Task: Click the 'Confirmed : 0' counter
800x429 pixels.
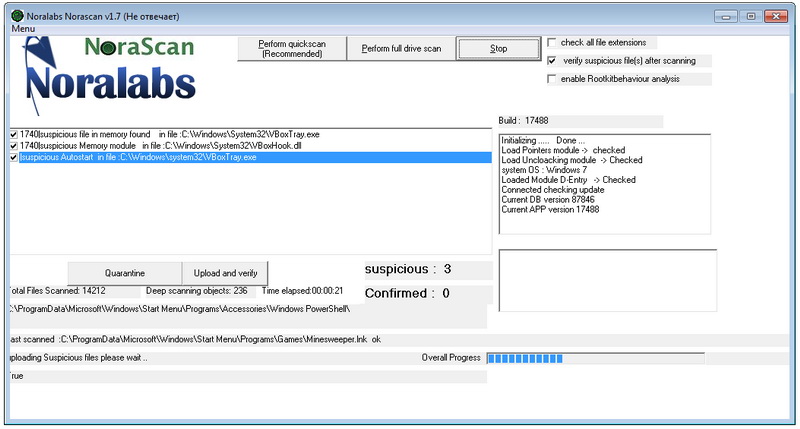Action: click(x=407, y=293)
